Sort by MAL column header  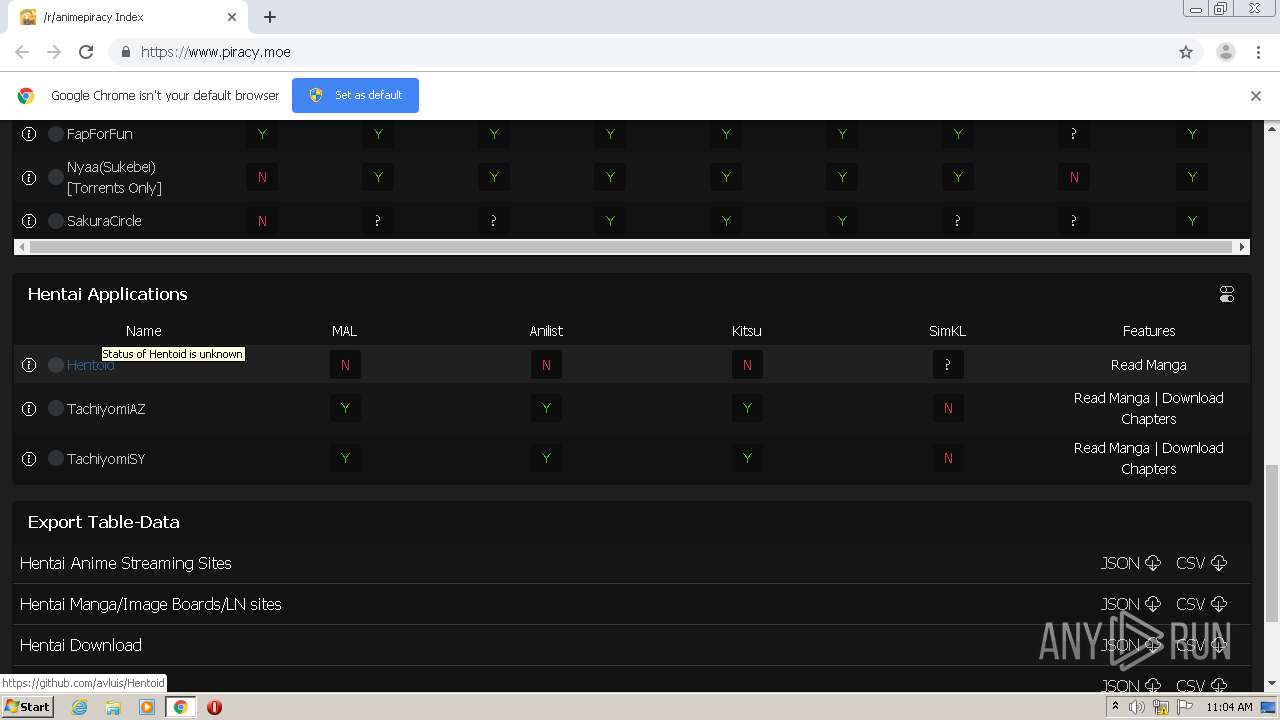tap(344, 331)
